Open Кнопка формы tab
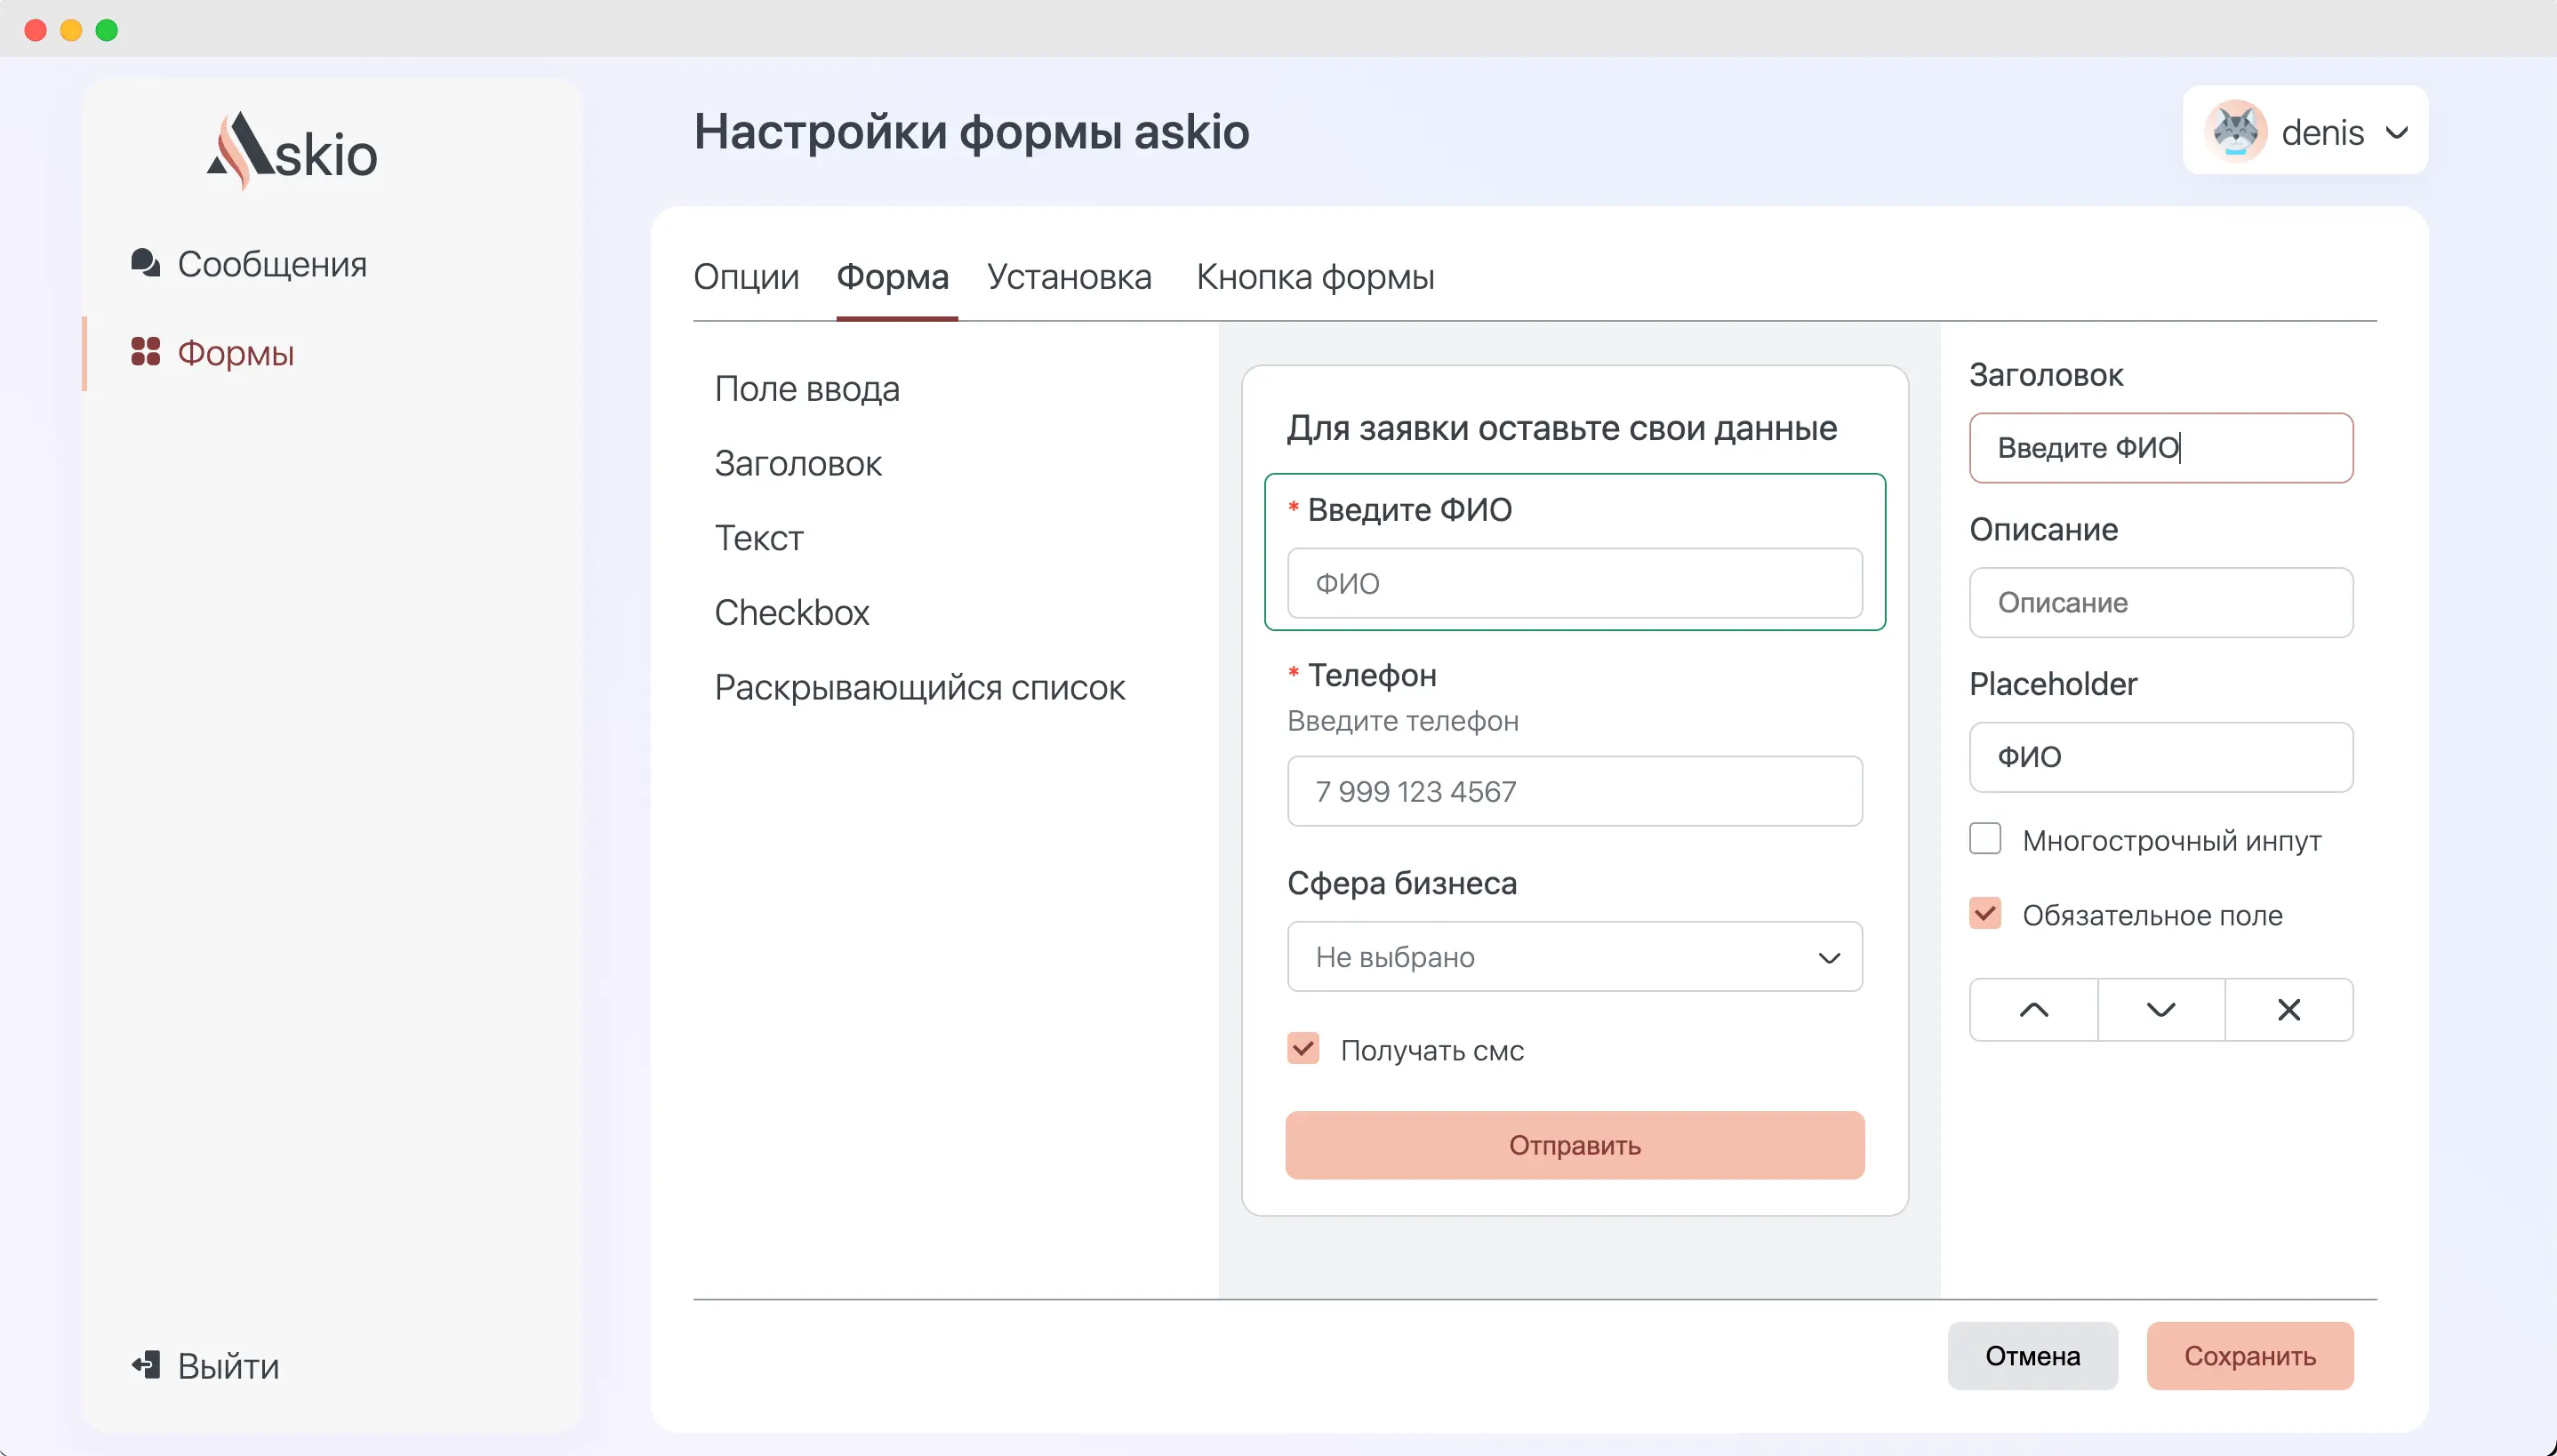2557x1456 pixels. point(1314,277)
